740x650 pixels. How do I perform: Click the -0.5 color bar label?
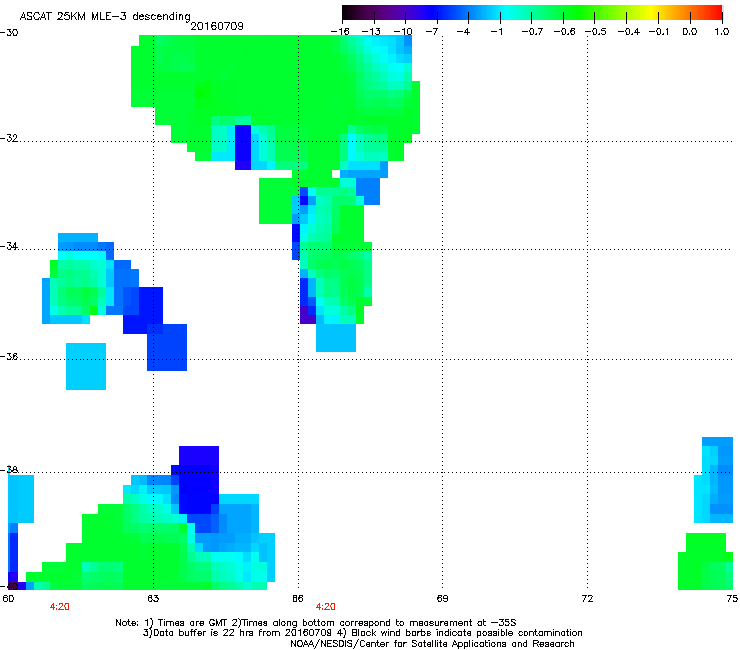[x=596, y=32]
